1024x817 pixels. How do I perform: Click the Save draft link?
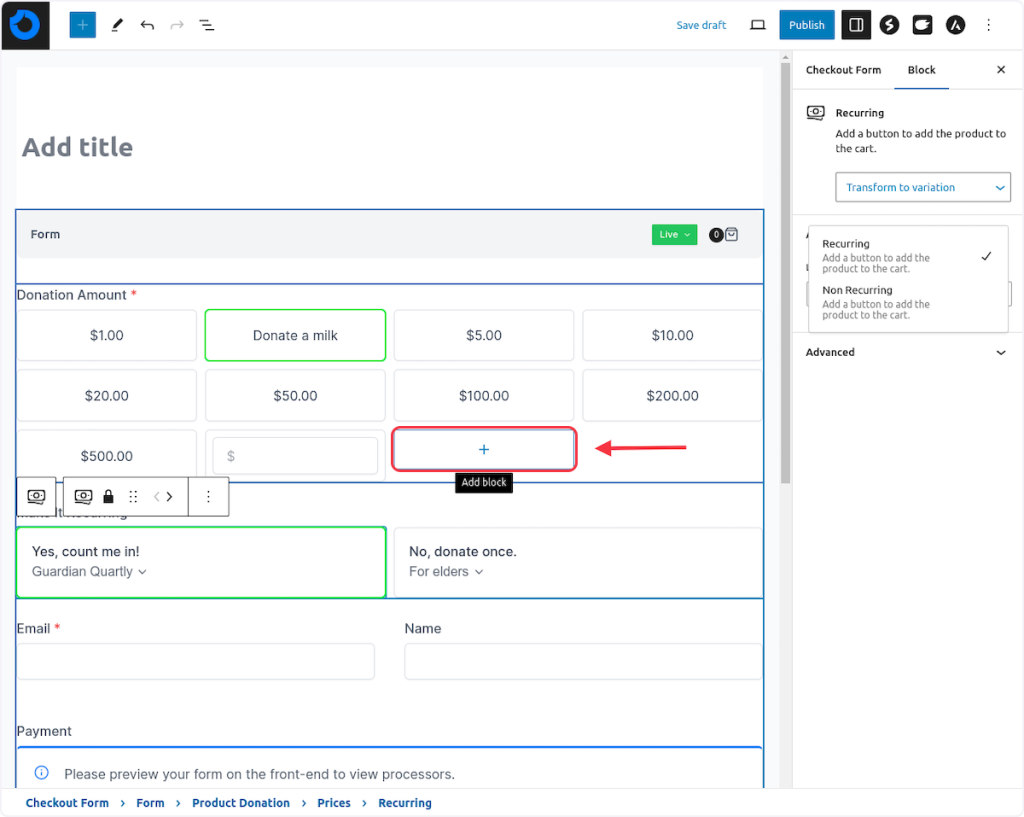(701, 25)
